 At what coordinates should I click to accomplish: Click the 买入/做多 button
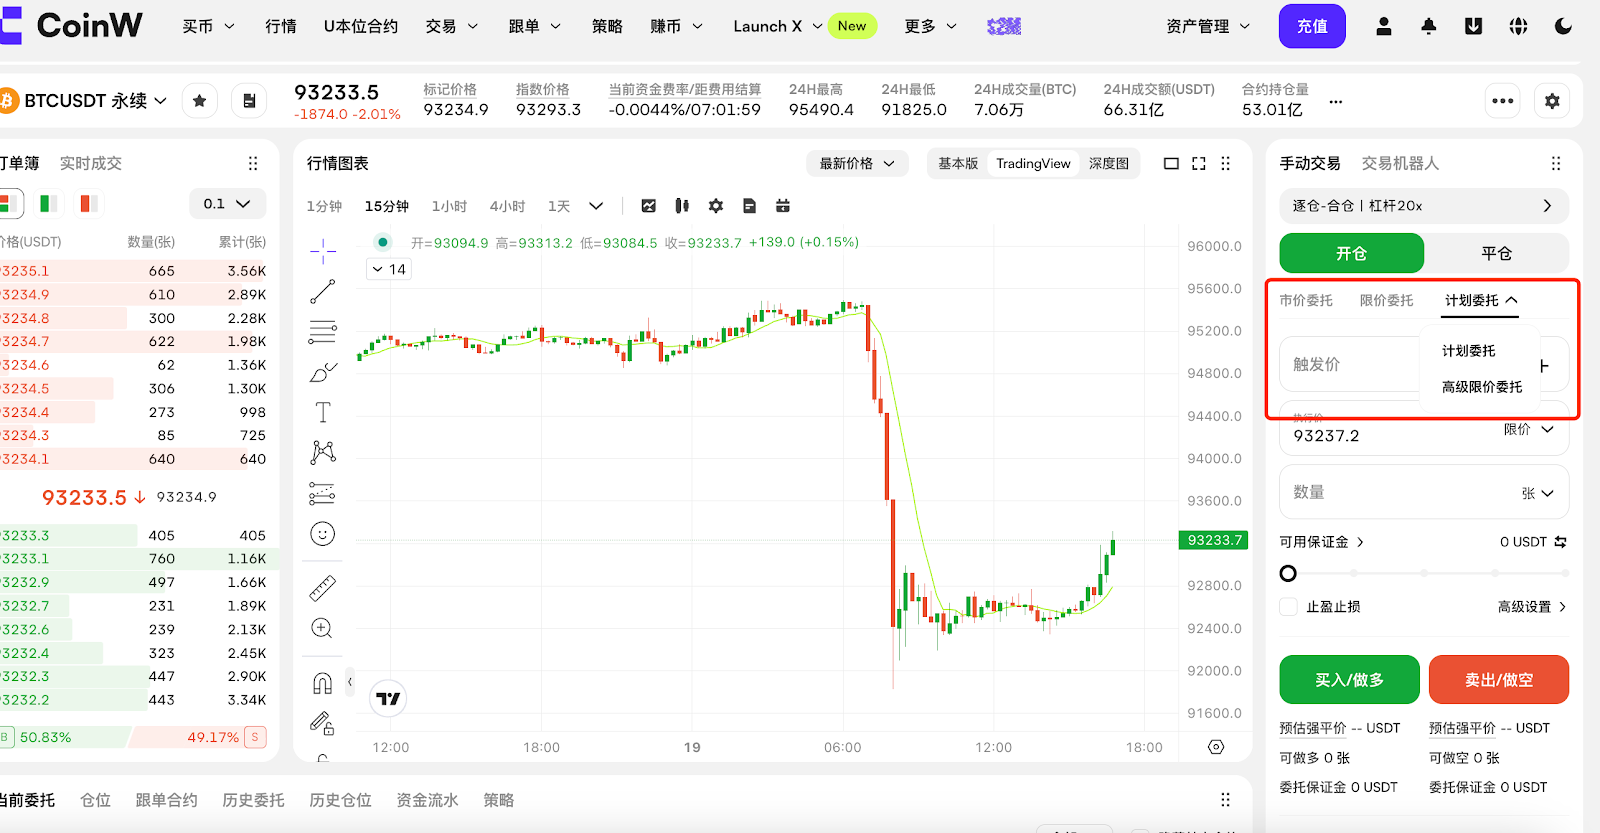[x=1349, y=680]
